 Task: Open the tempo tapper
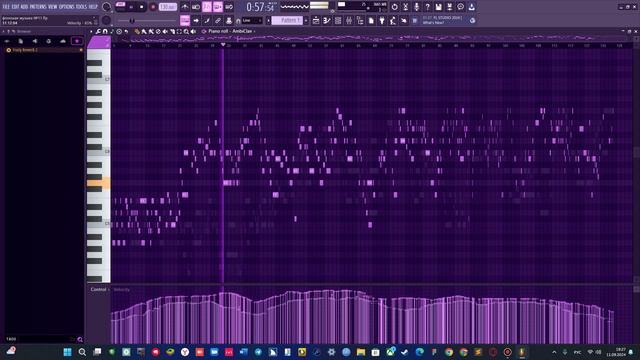click(393, 20)
